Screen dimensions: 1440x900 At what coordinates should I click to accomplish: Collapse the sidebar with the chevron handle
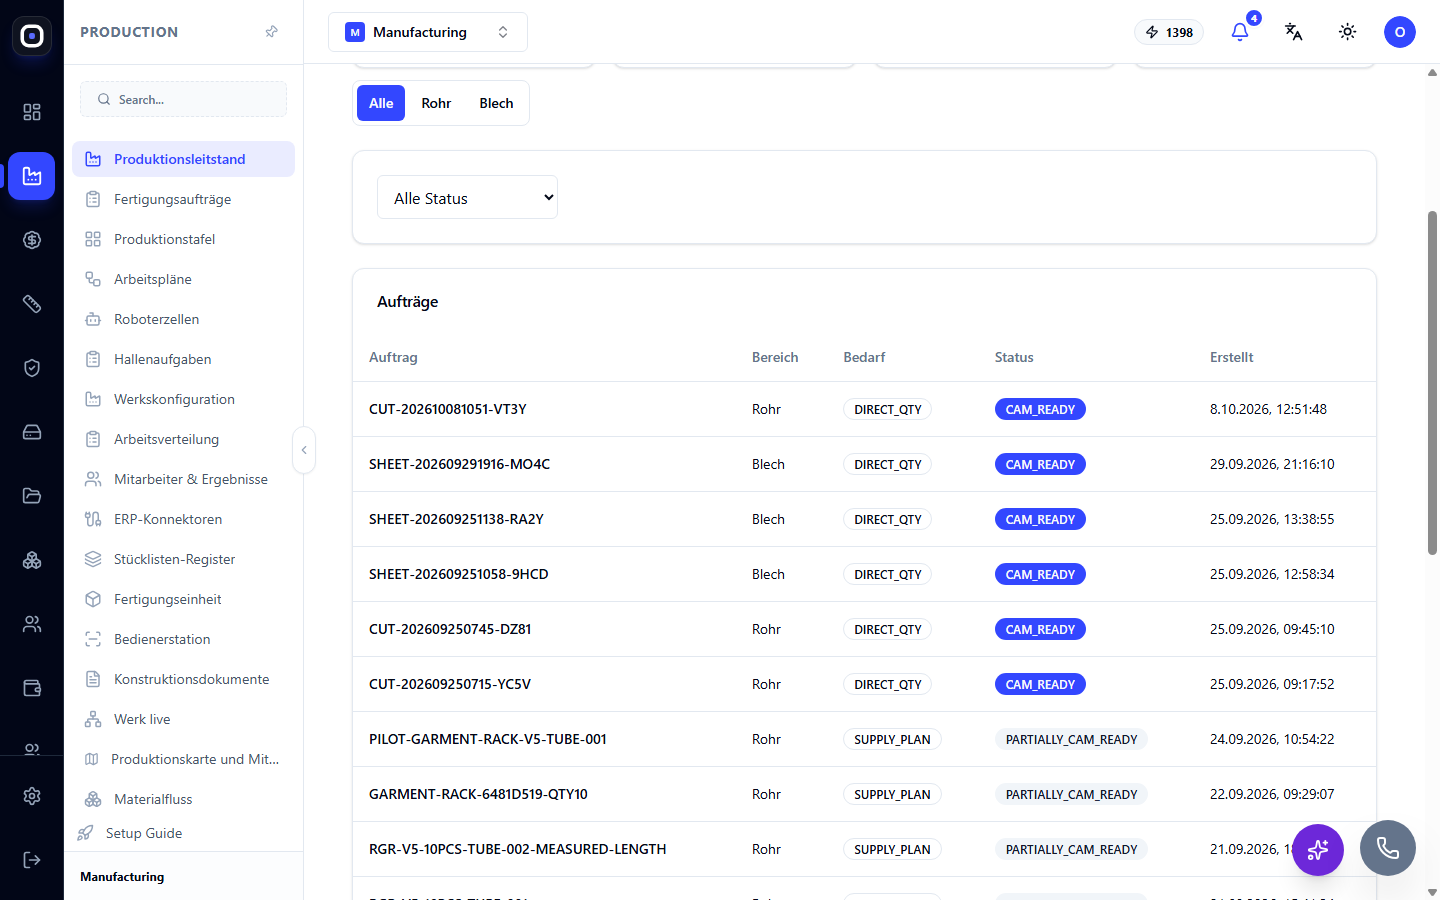pos(304,450)
